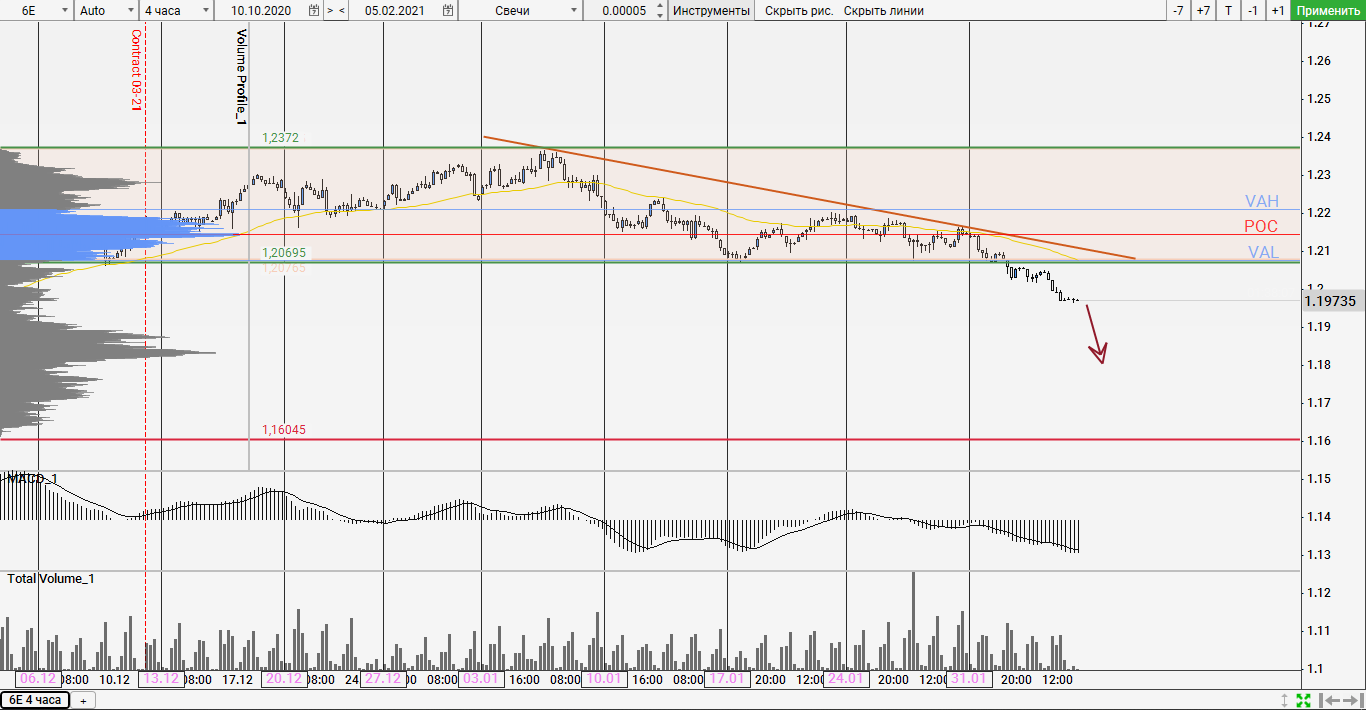Toggle drawings off with 'Скрыть рис.'
This screenshot has width=1366, height=710.
coord(799,11)
